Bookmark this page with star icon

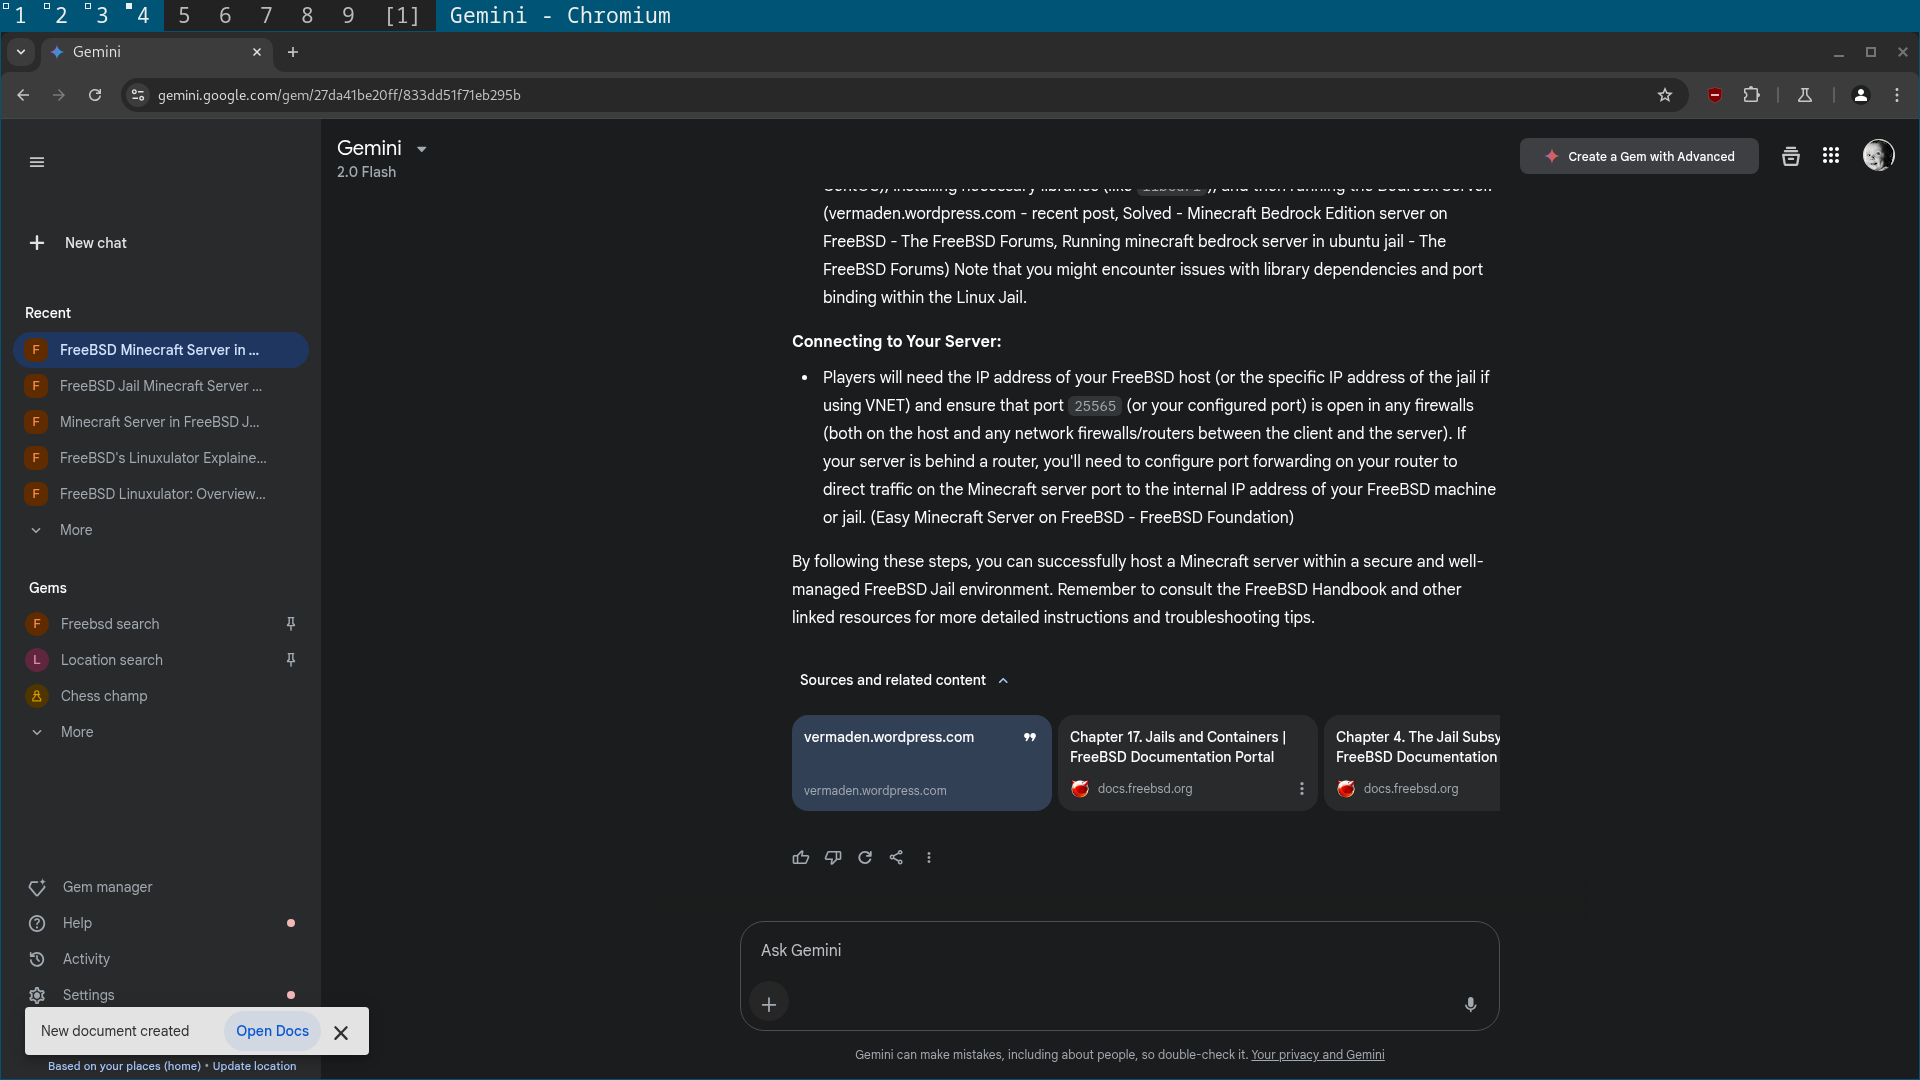tap(1665, 95)
